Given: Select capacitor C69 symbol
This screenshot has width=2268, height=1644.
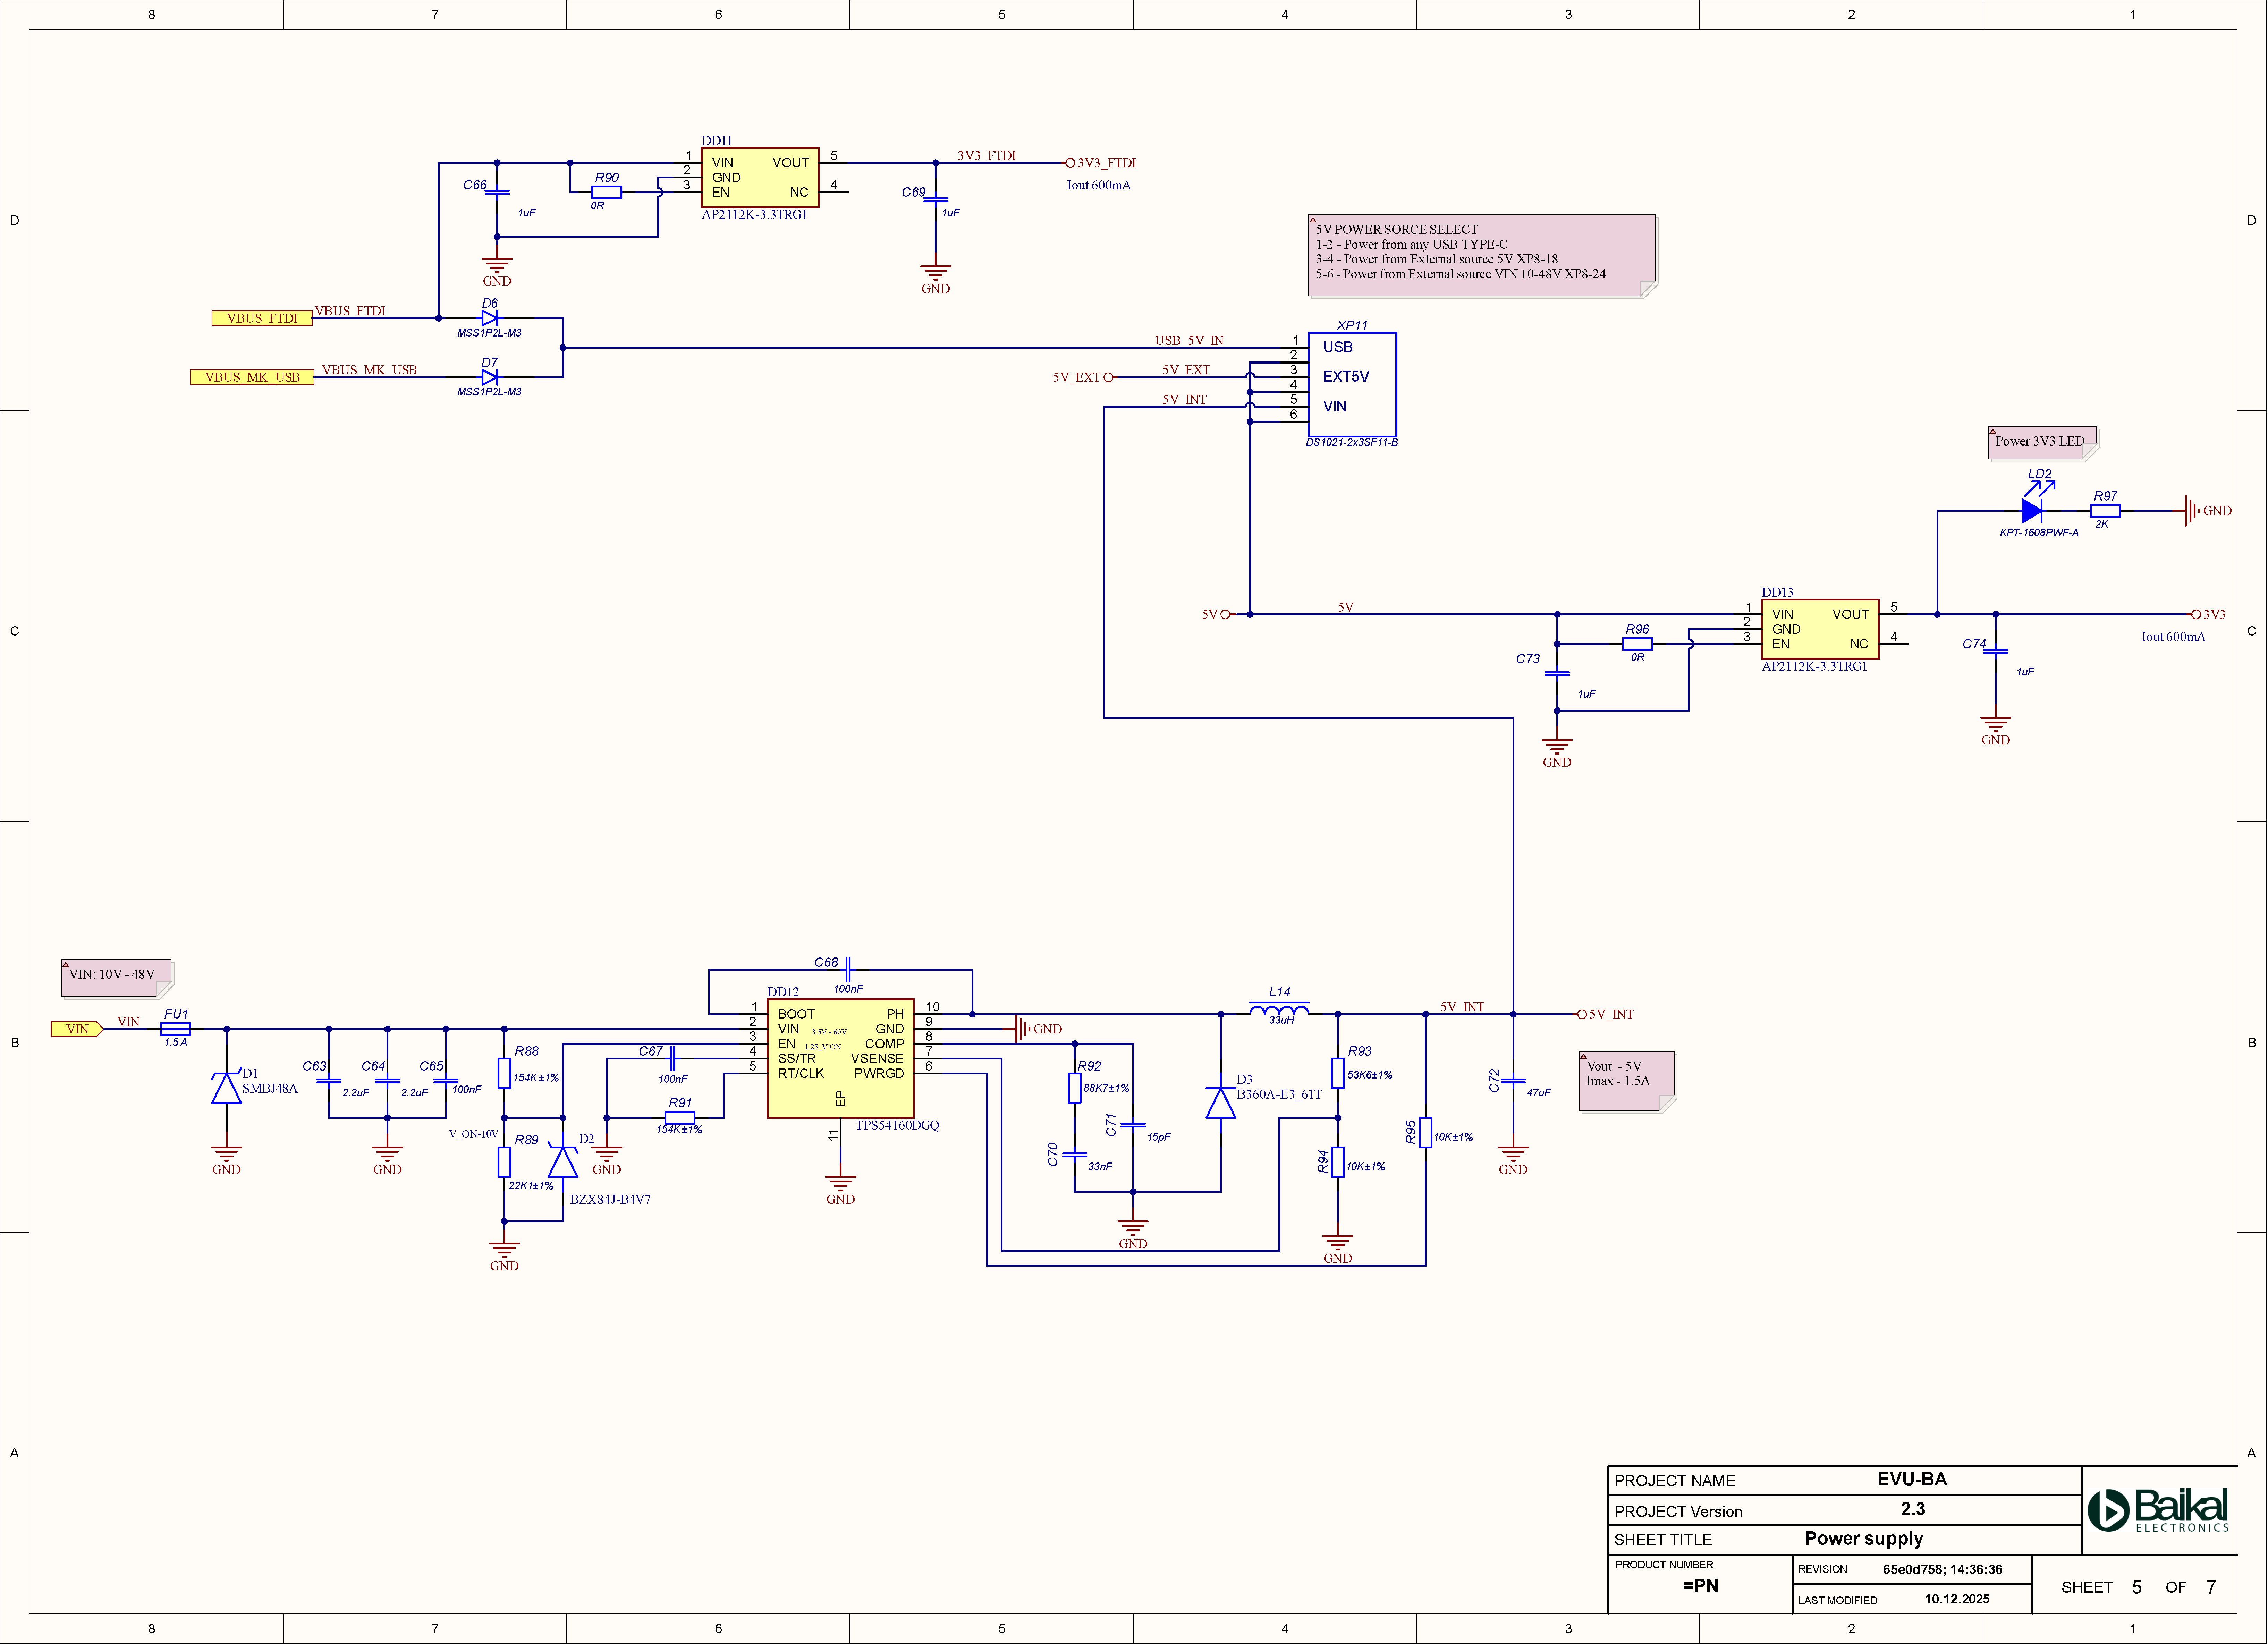Looking at the screenshot, I should 935,200.
